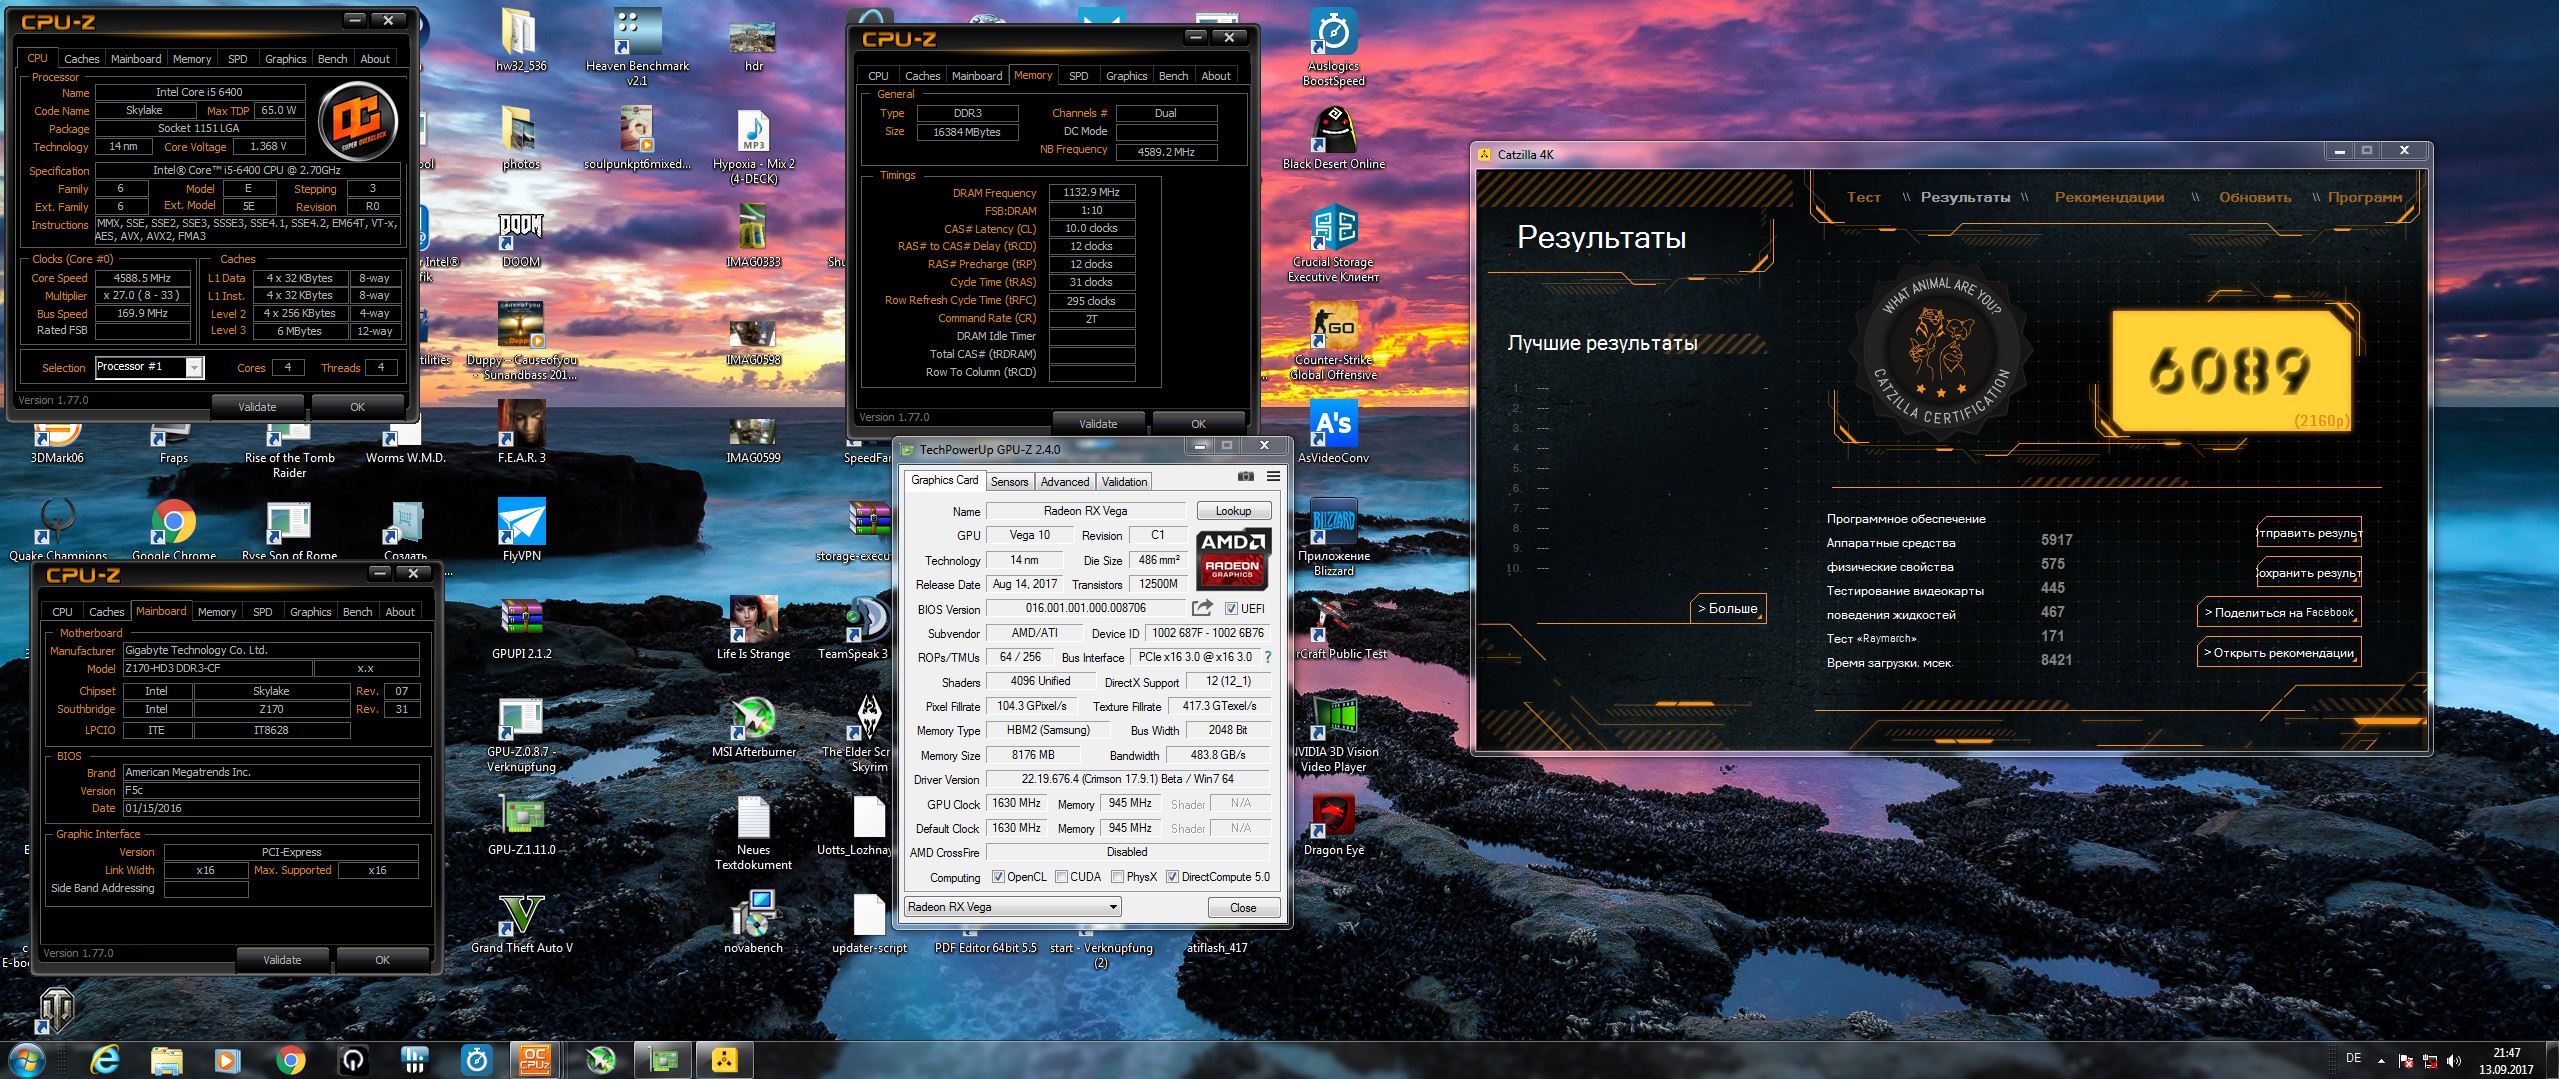This screenshot has height=1079, width=2559.
Task: Open the Validation tab in GPU-Z
Action: point(1124,482)
